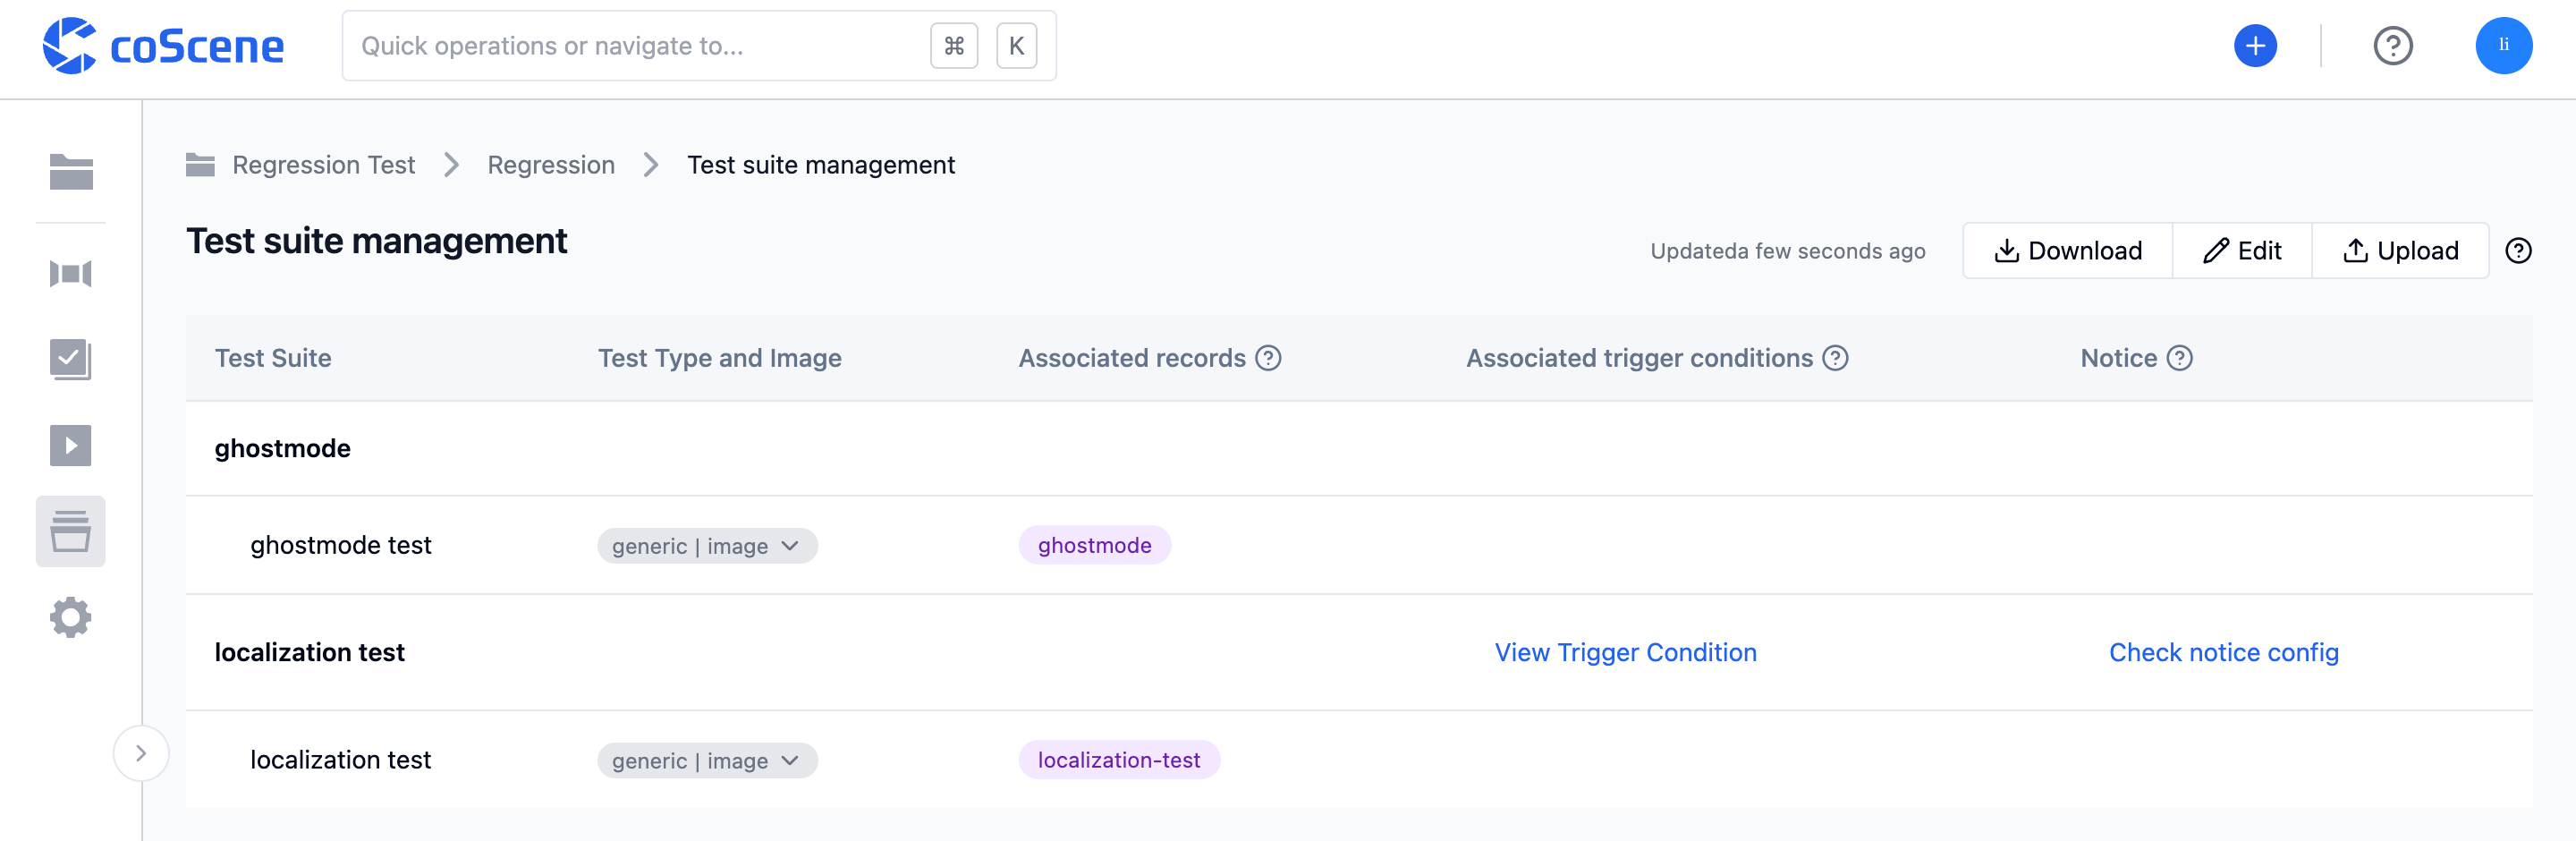Go to Regression Test breadcrumb
Screen dimensions: 2576x841
coord(323,165)
